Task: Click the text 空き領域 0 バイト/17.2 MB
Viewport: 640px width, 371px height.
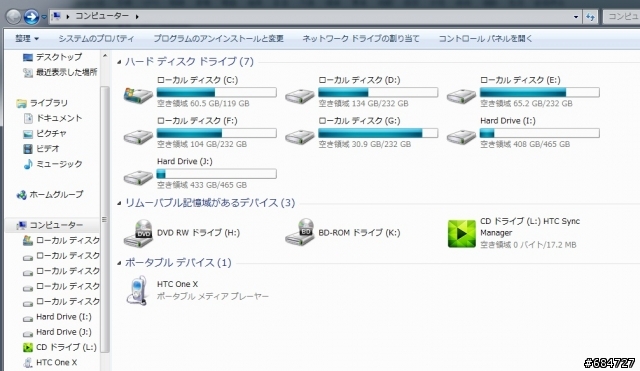Action: (x=528, y=245)
